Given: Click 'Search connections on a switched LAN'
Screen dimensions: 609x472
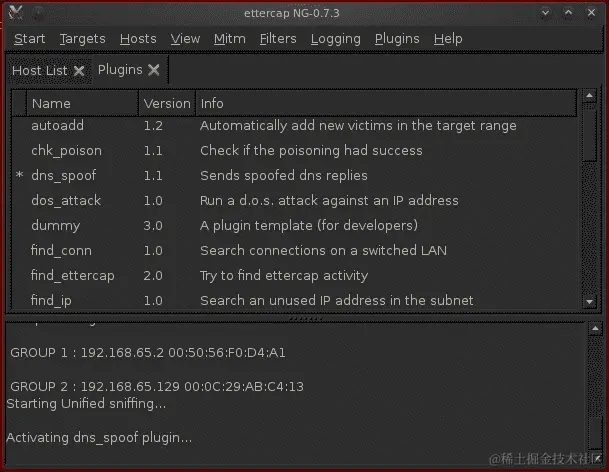Looking at the screenshot, I should tap(323, 251).
